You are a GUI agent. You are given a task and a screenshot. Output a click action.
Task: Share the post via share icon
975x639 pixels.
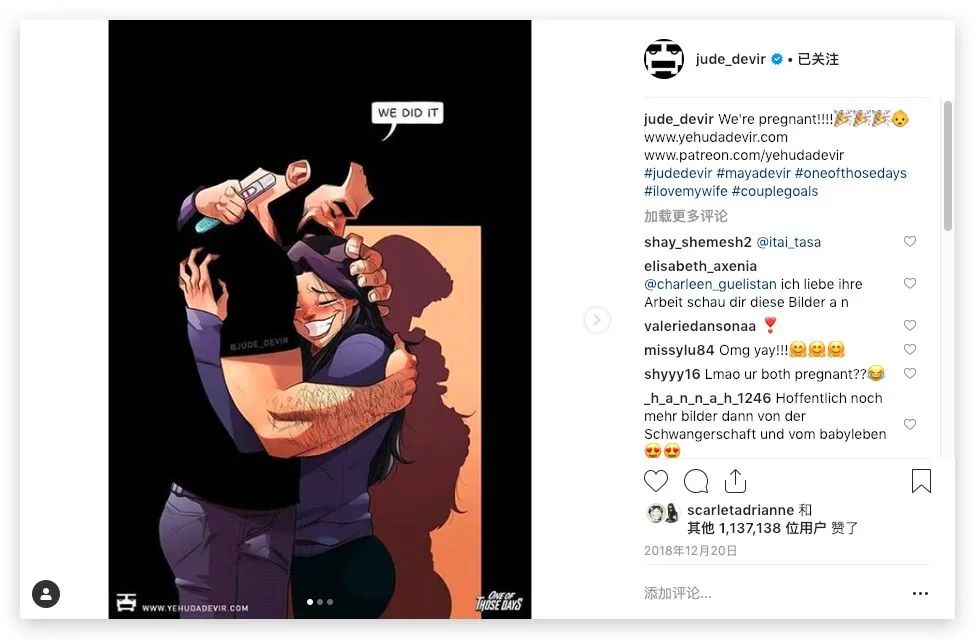click(x=735, y=481)
